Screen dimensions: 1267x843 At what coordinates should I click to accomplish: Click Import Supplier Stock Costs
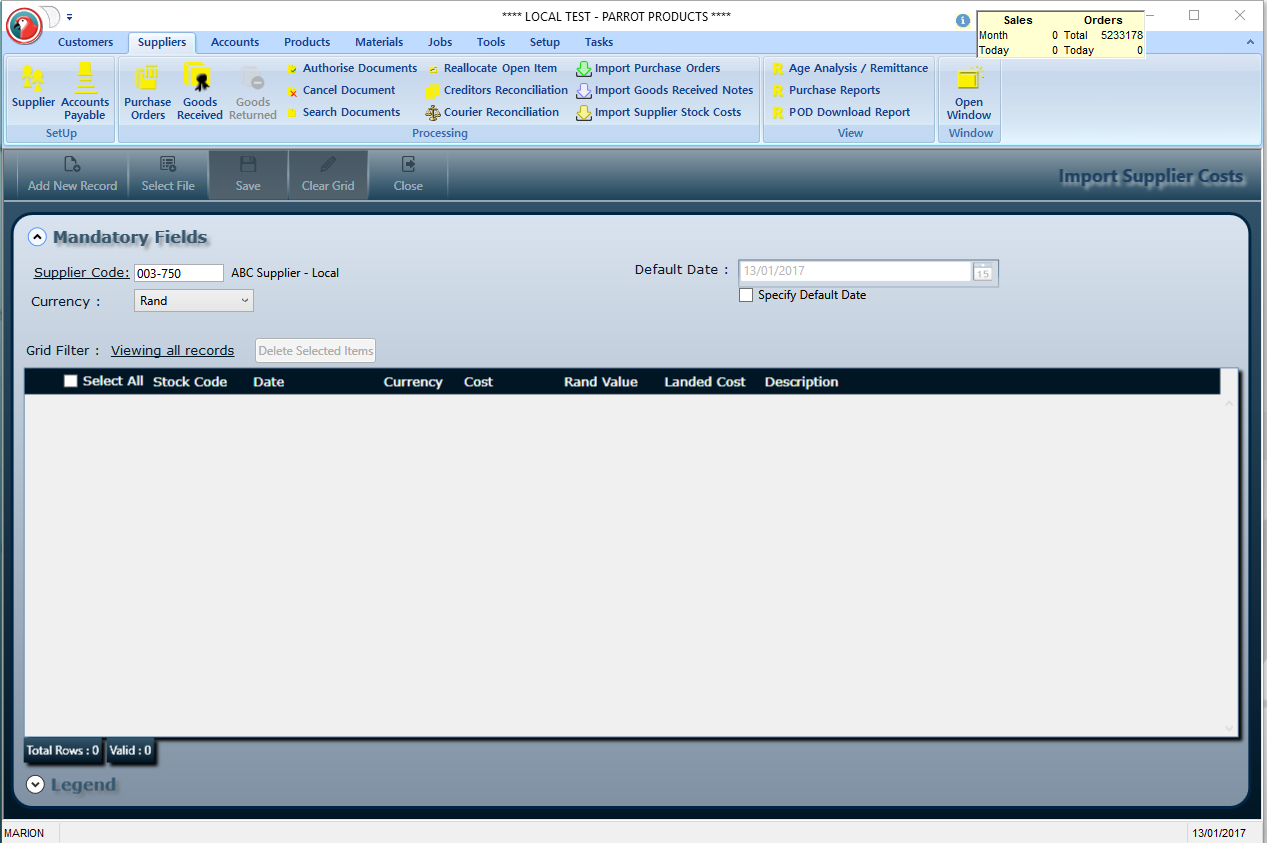coord(659,112)
